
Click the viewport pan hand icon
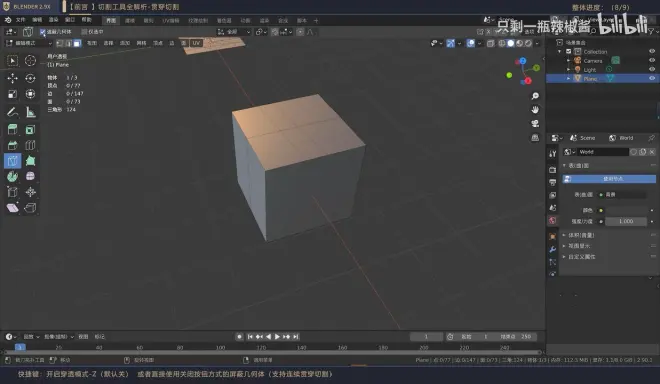(535, 110)
